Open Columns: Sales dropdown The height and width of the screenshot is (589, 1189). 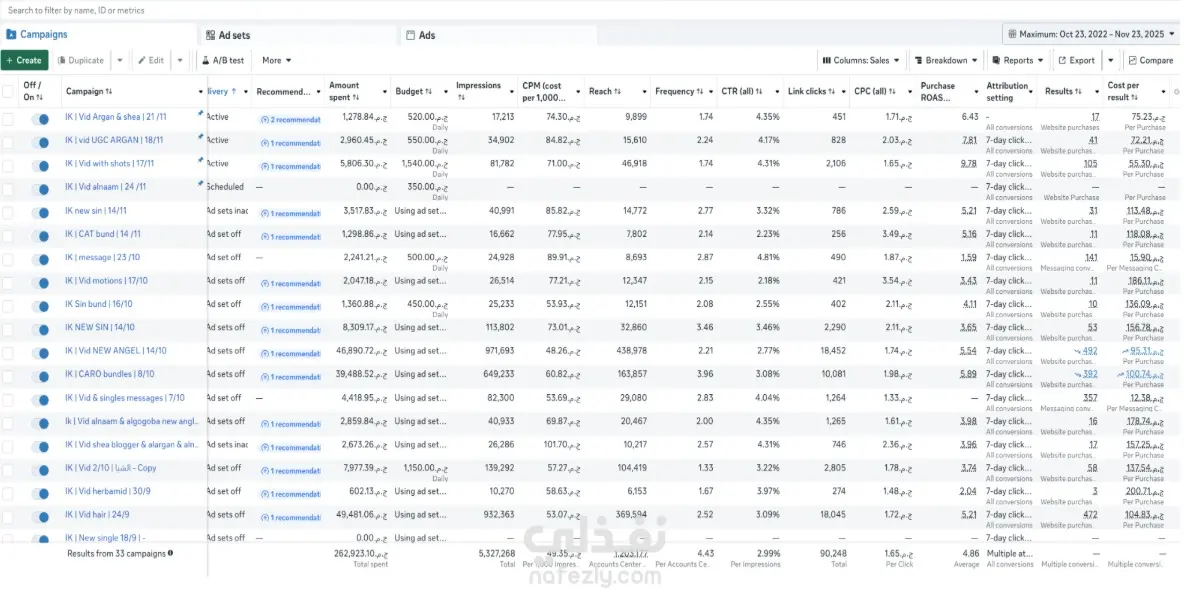pos(861,61)
